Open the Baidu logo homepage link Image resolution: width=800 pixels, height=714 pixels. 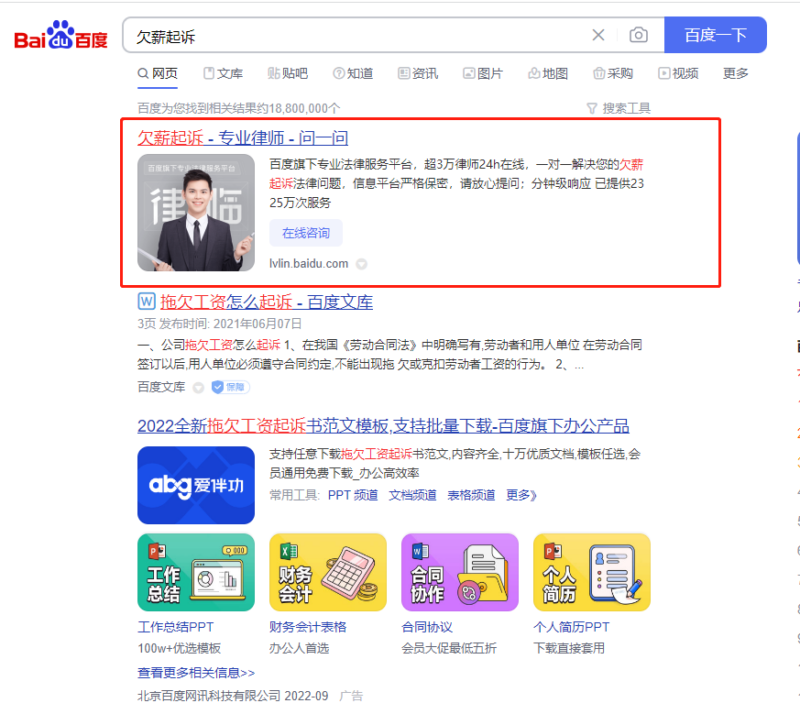(x=61, y=35)
